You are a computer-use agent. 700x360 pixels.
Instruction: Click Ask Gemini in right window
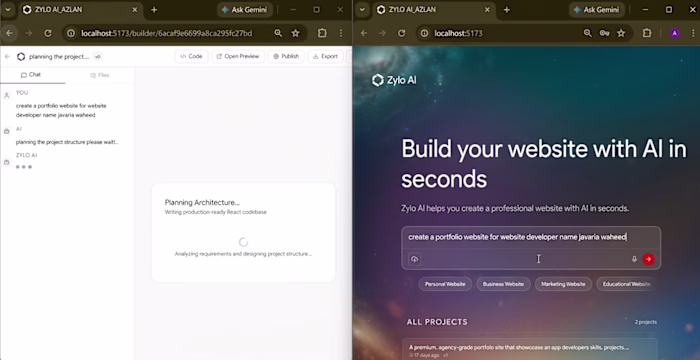[597, 10]
